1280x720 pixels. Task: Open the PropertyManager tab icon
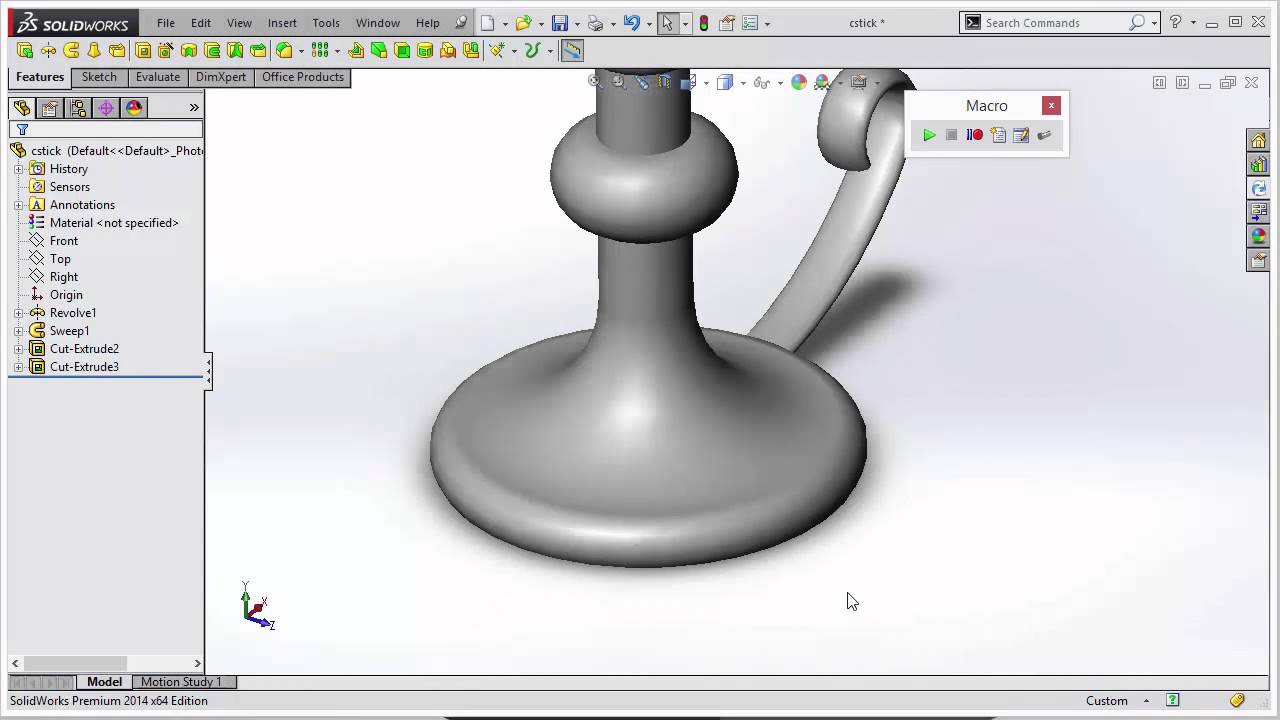[x=50, y=108]
